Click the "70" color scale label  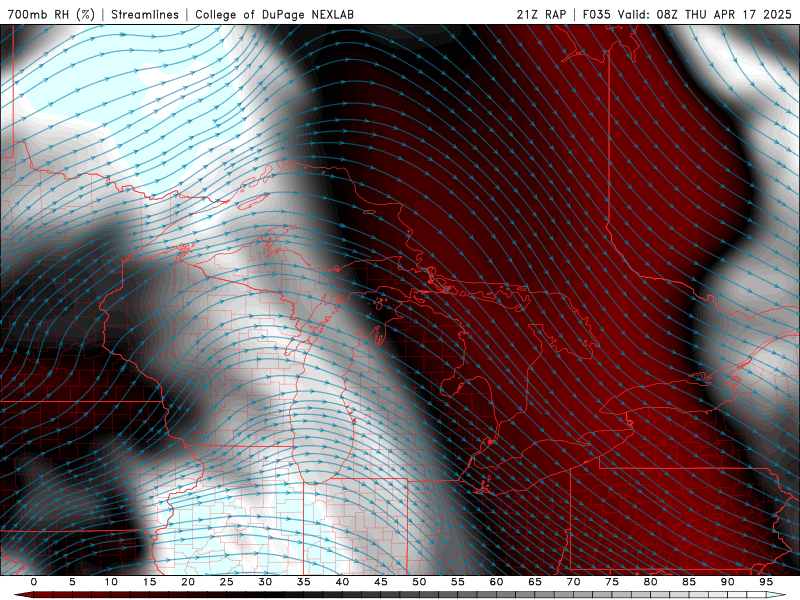click(573, 582)
